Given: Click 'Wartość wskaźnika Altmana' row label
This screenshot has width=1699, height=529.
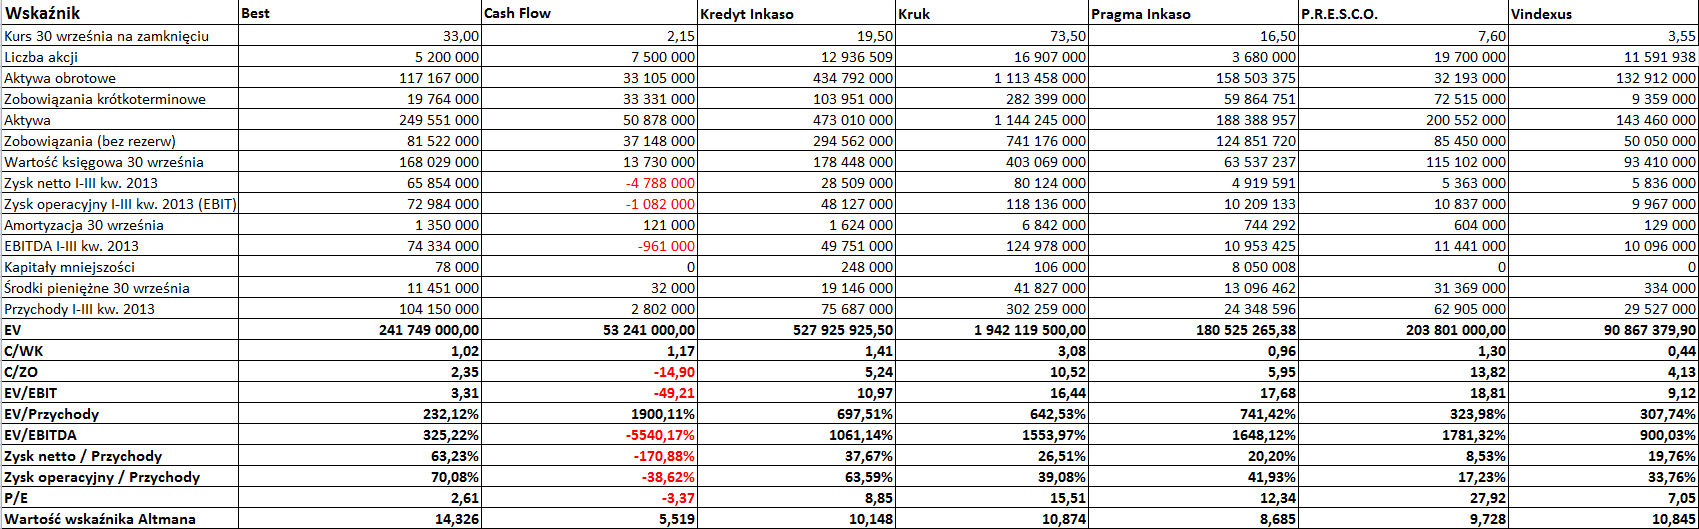Looking at the screenshot, I should point(100,519).
